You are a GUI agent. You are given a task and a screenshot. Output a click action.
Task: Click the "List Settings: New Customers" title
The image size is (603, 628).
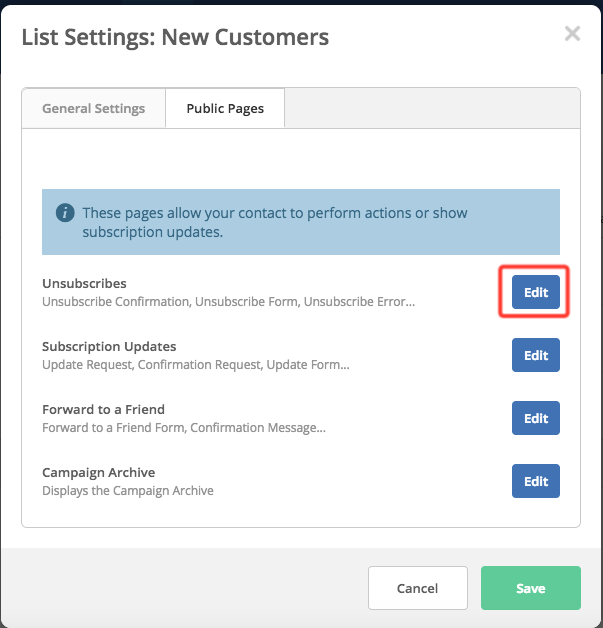175,38
